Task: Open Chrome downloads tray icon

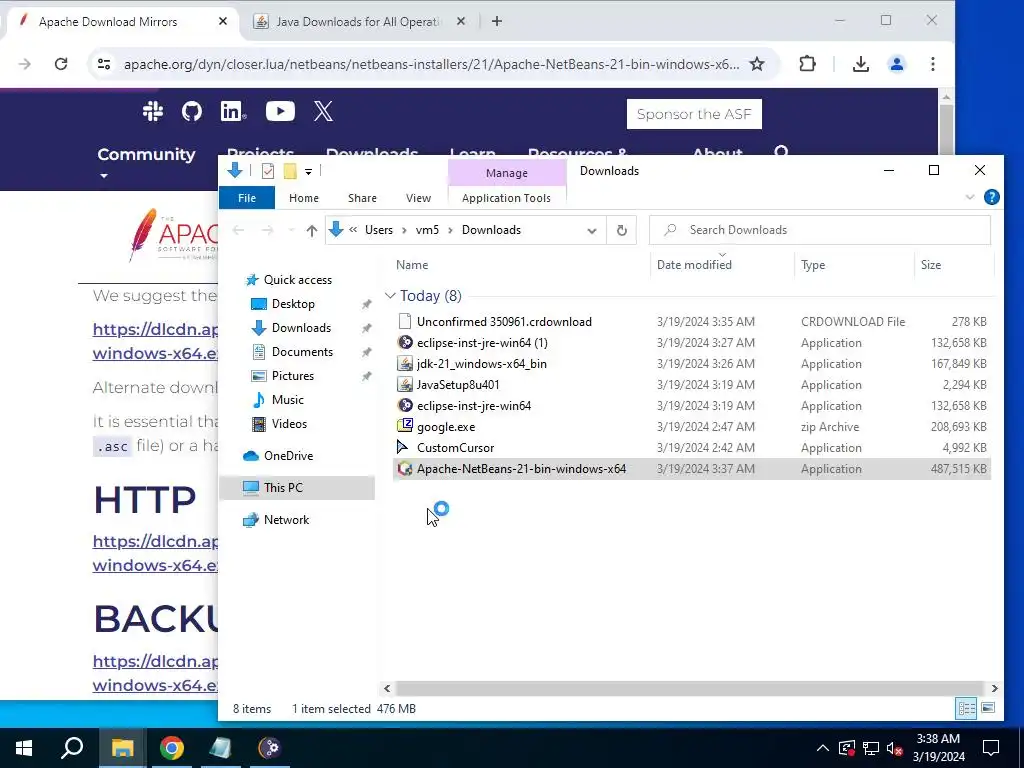Action: click(861, 64)
